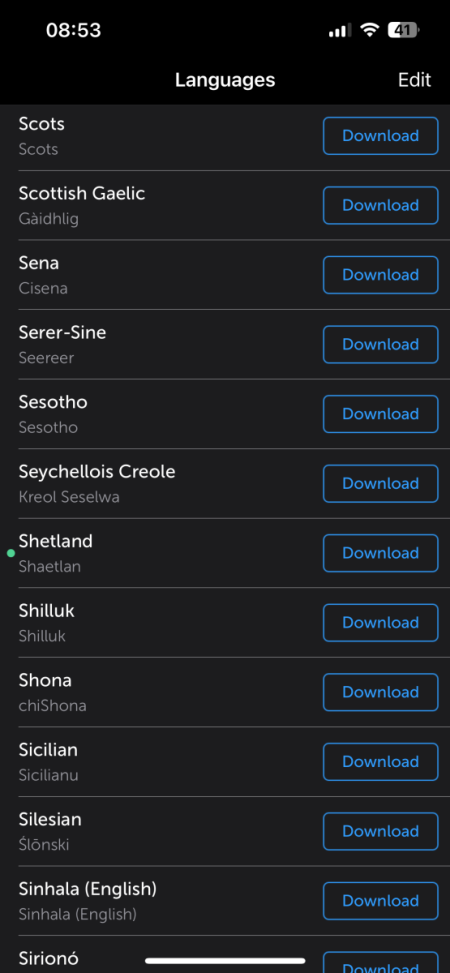This screenshot has height=973, width=450.
Task: Download the Serer-Sine language
Action: pyautogui.click(x=380, y=344)
